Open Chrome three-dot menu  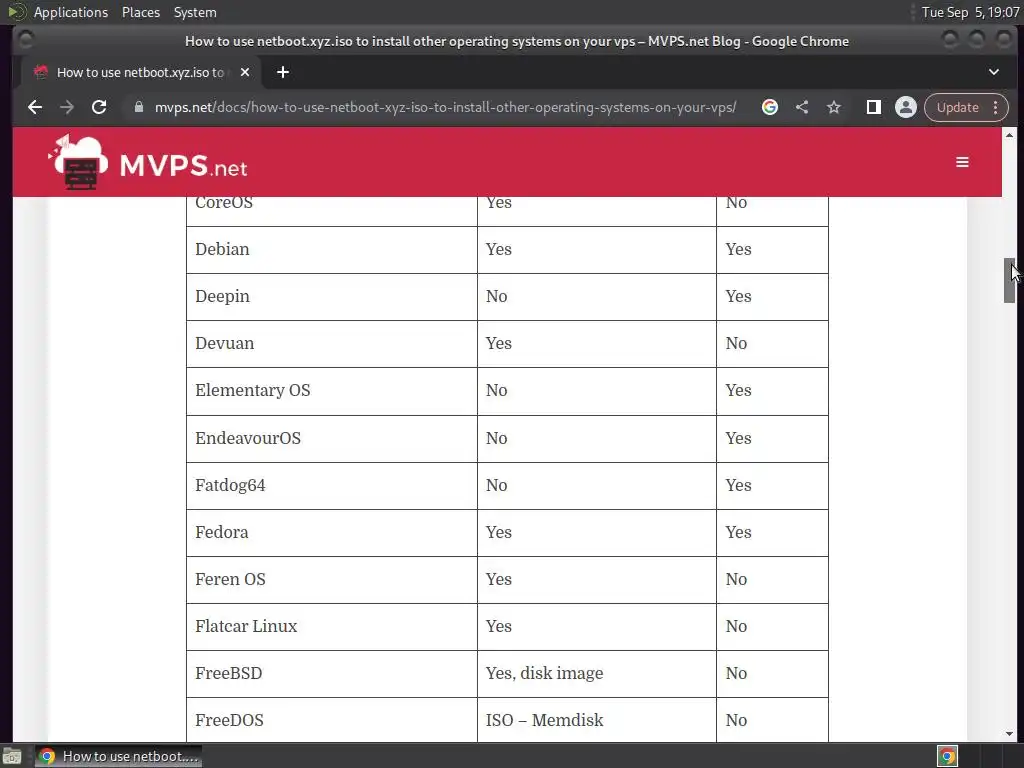click(996, 107)
